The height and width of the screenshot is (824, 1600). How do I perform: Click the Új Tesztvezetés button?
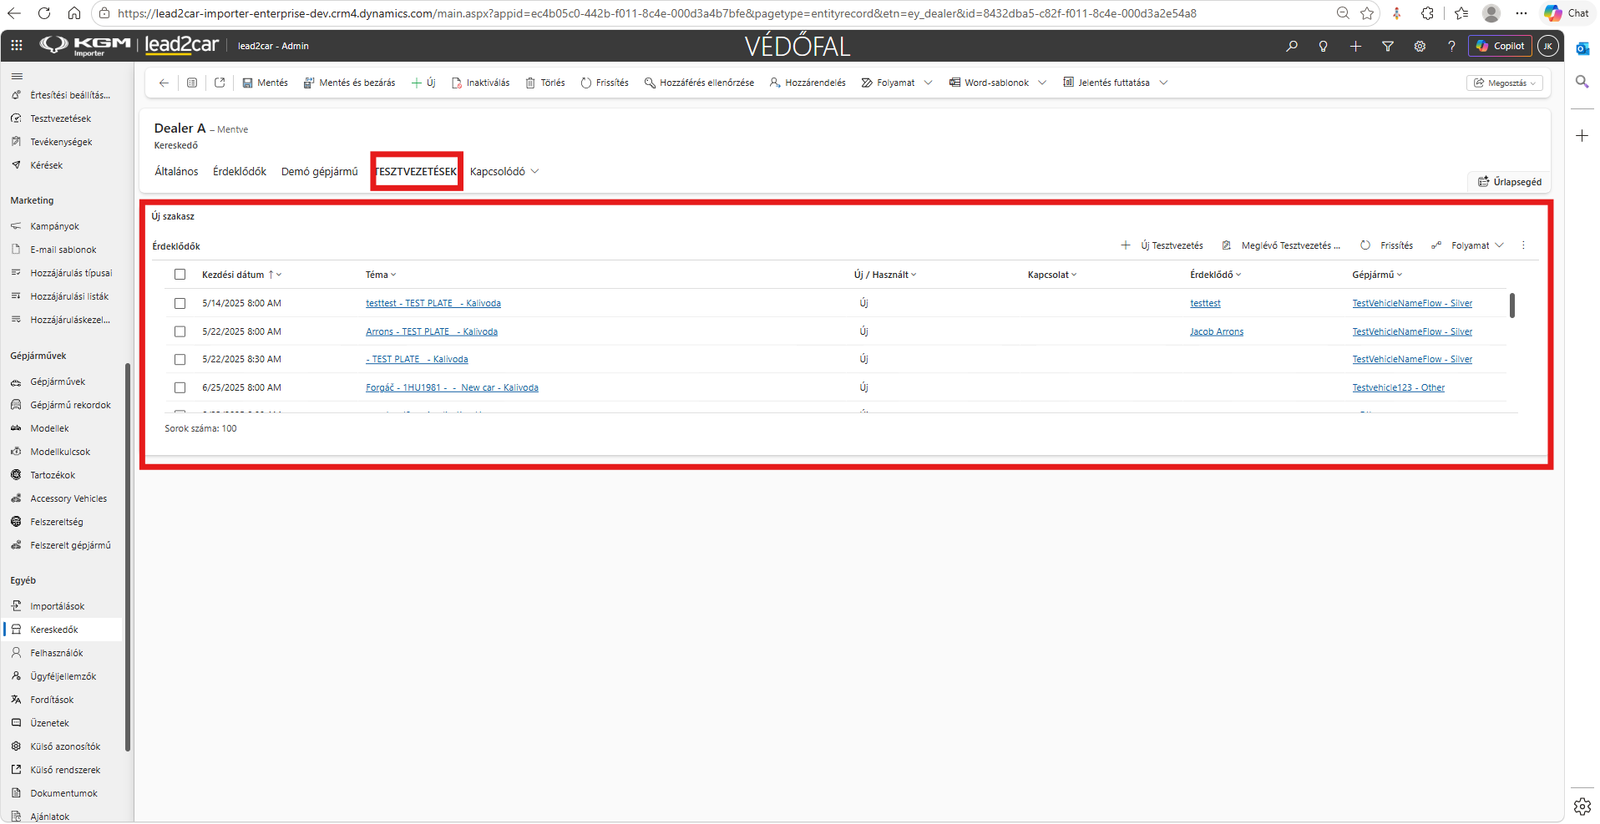pyautogui.click(x=1162, y=246)
